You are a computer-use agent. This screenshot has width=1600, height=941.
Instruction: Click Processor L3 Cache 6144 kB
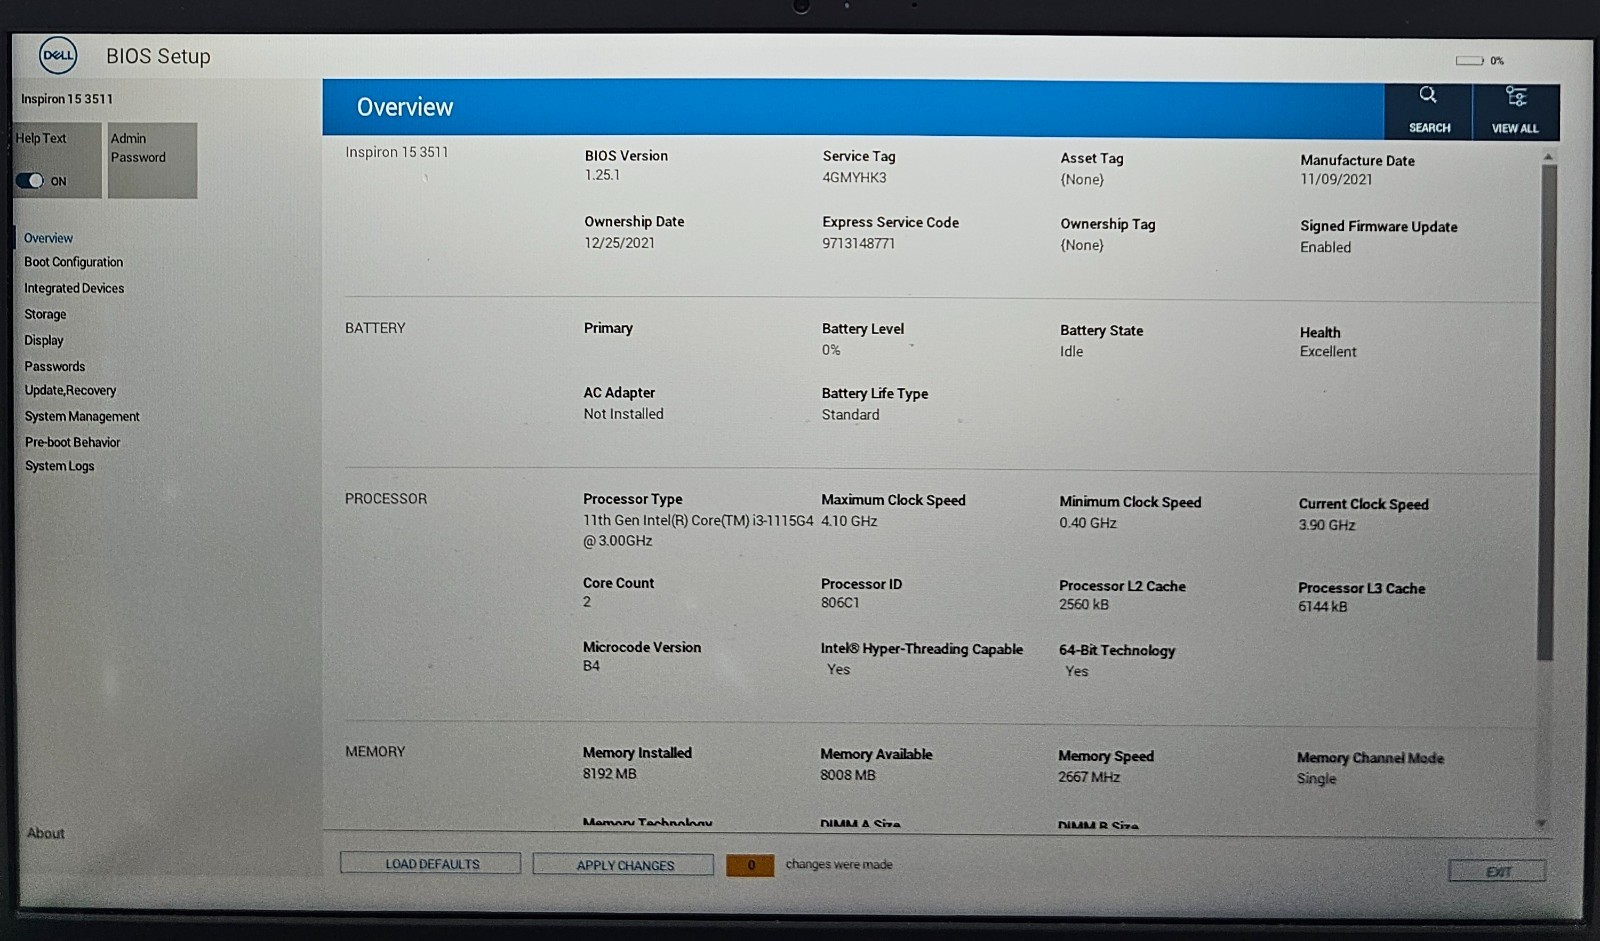1322,607
